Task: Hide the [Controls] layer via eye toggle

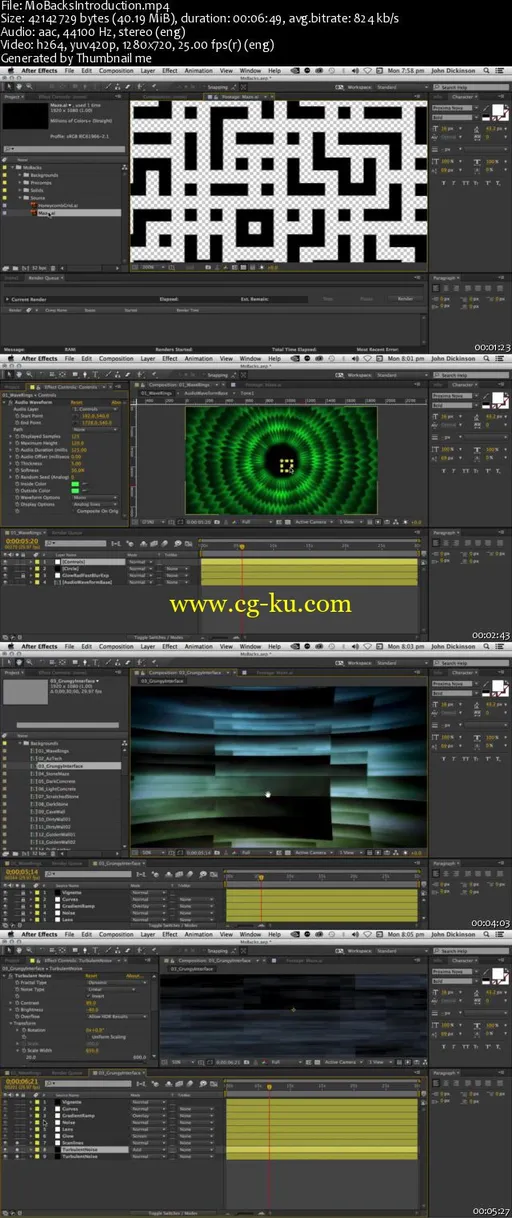Action: click(6, 562)
